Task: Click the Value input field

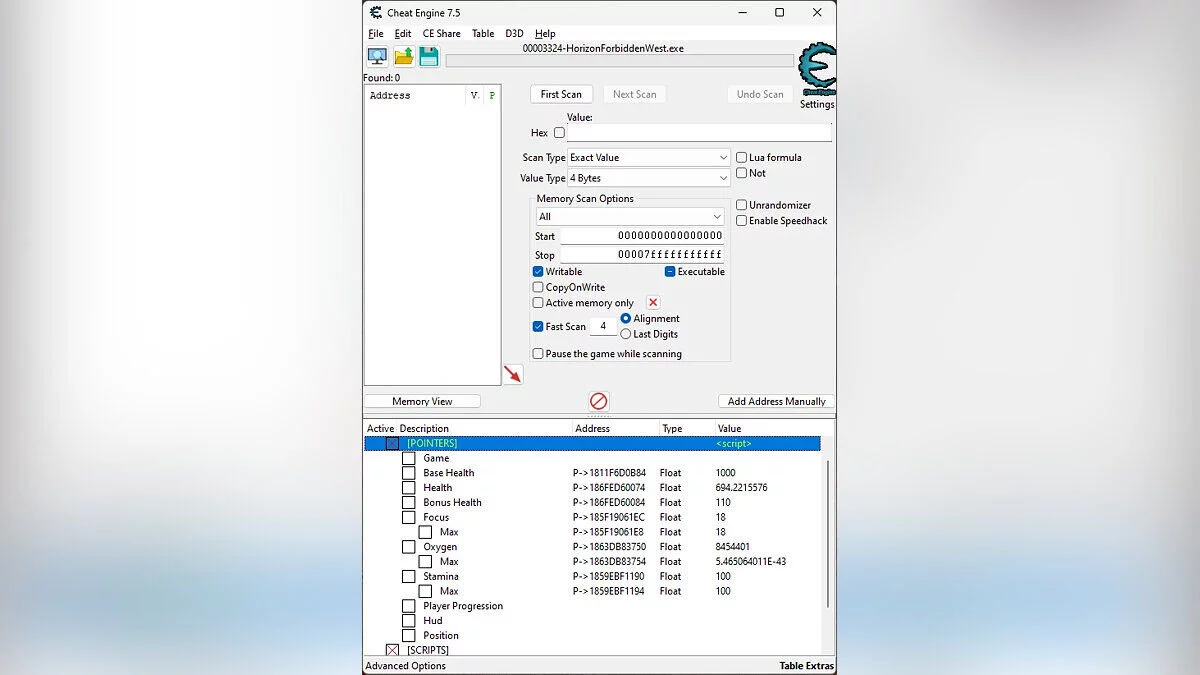Action: (698, 133)
